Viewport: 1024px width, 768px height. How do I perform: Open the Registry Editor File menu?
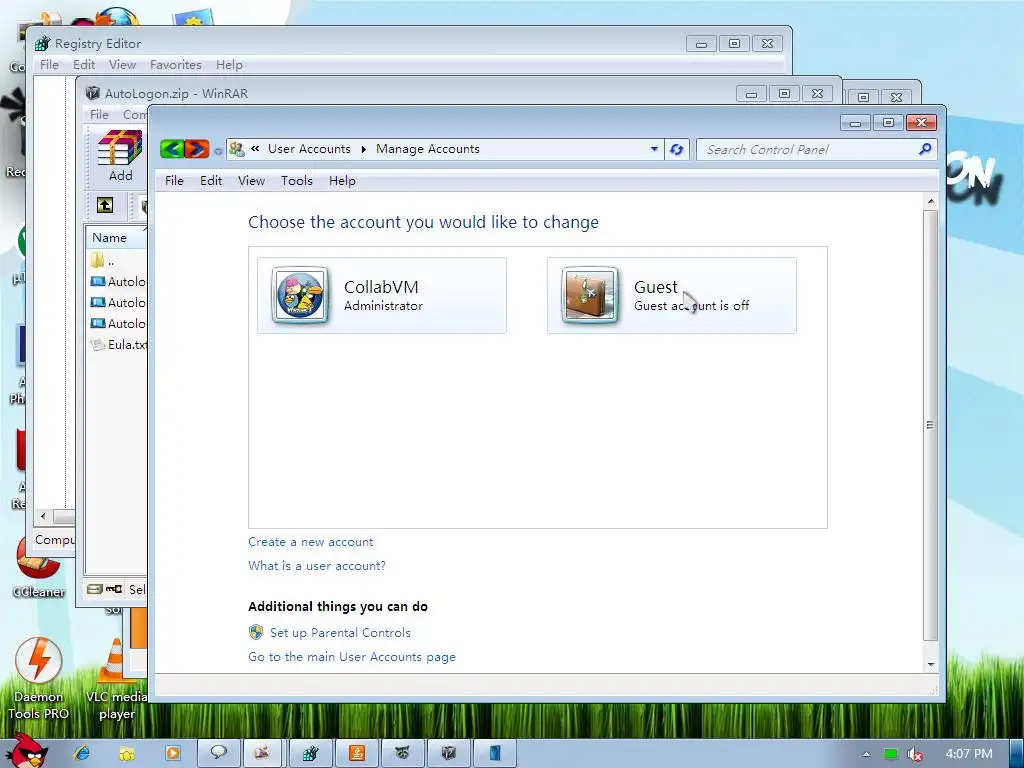[x=49, y=65]
